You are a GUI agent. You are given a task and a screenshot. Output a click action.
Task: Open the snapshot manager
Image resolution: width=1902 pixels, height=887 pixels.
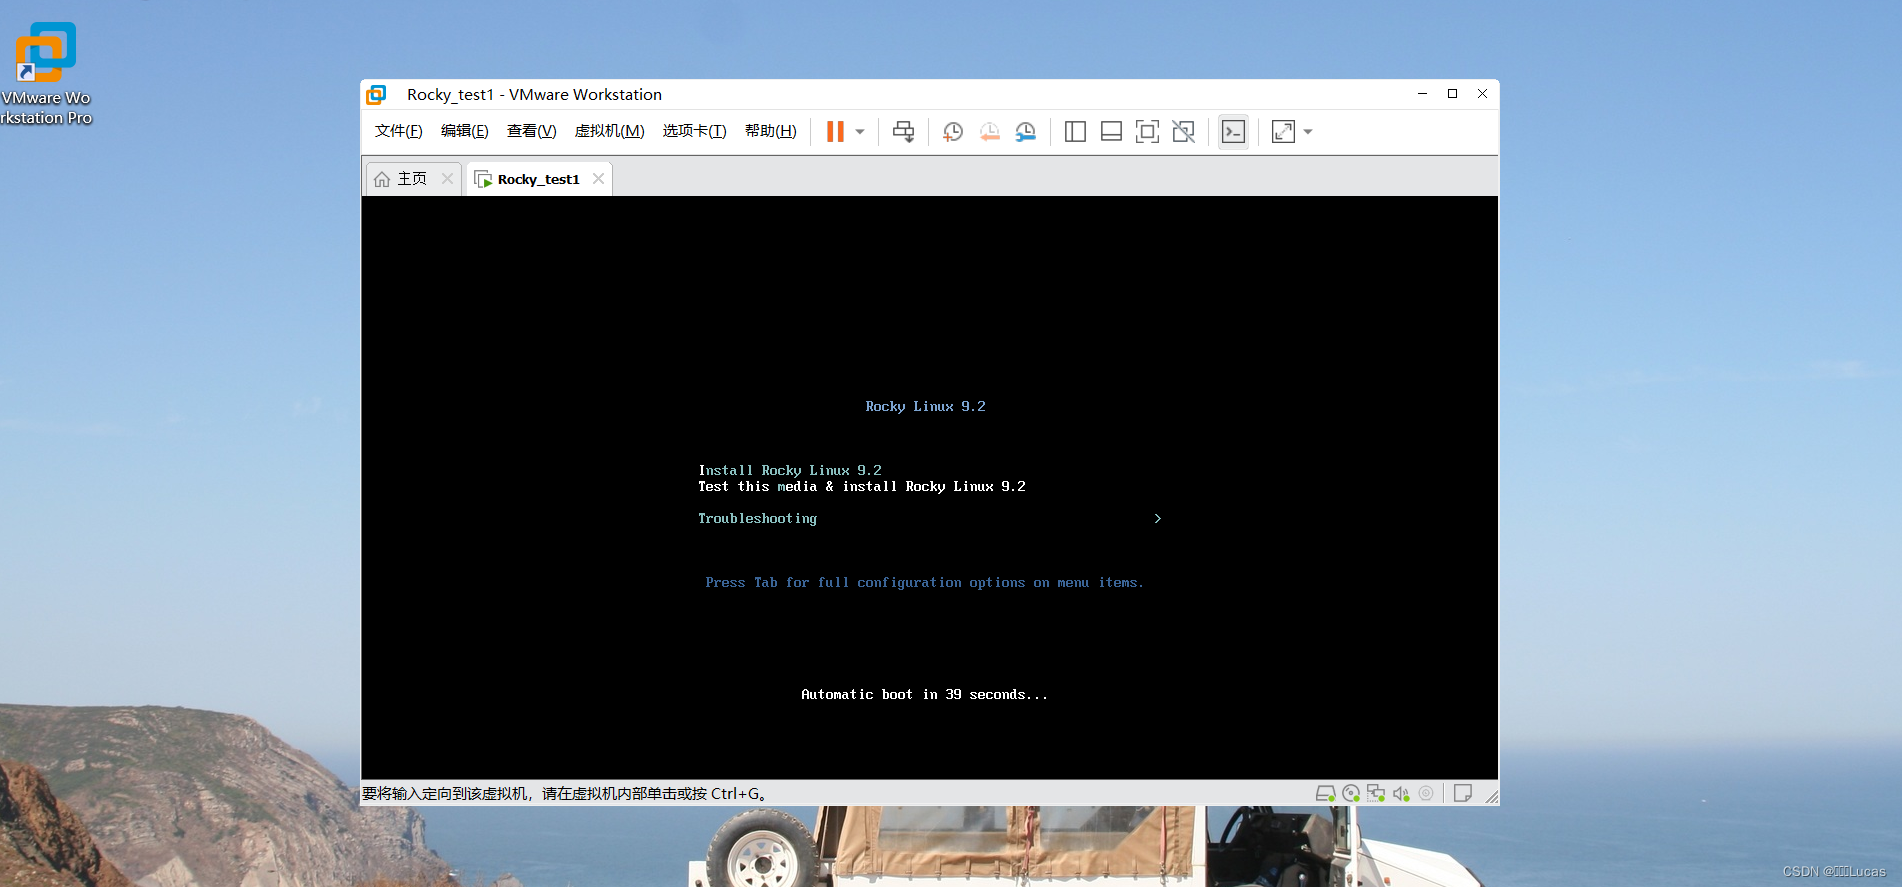(x=1025, y=132)
